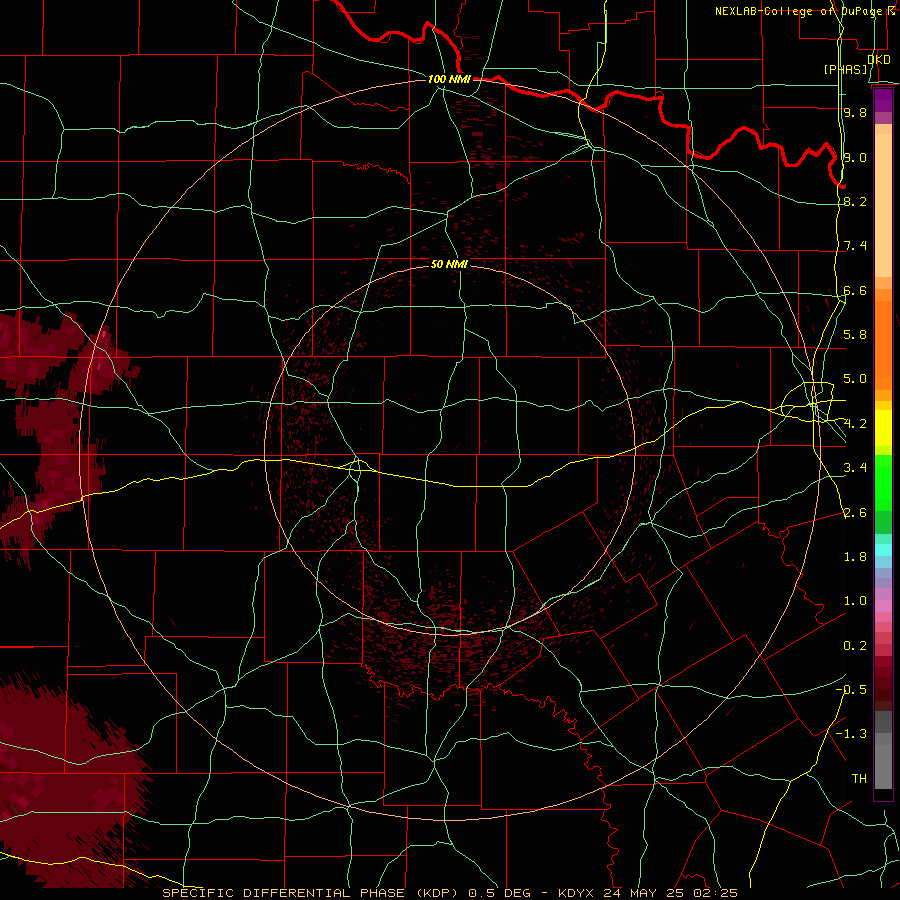Screen dimensions: 900x900
Task: Click the 9.8 value on the scale
Action: [855, 113]
